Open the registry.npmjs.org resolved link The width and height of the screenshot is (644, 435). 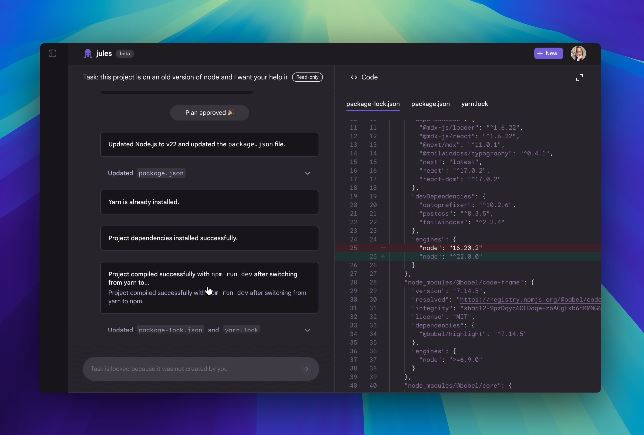529,299
